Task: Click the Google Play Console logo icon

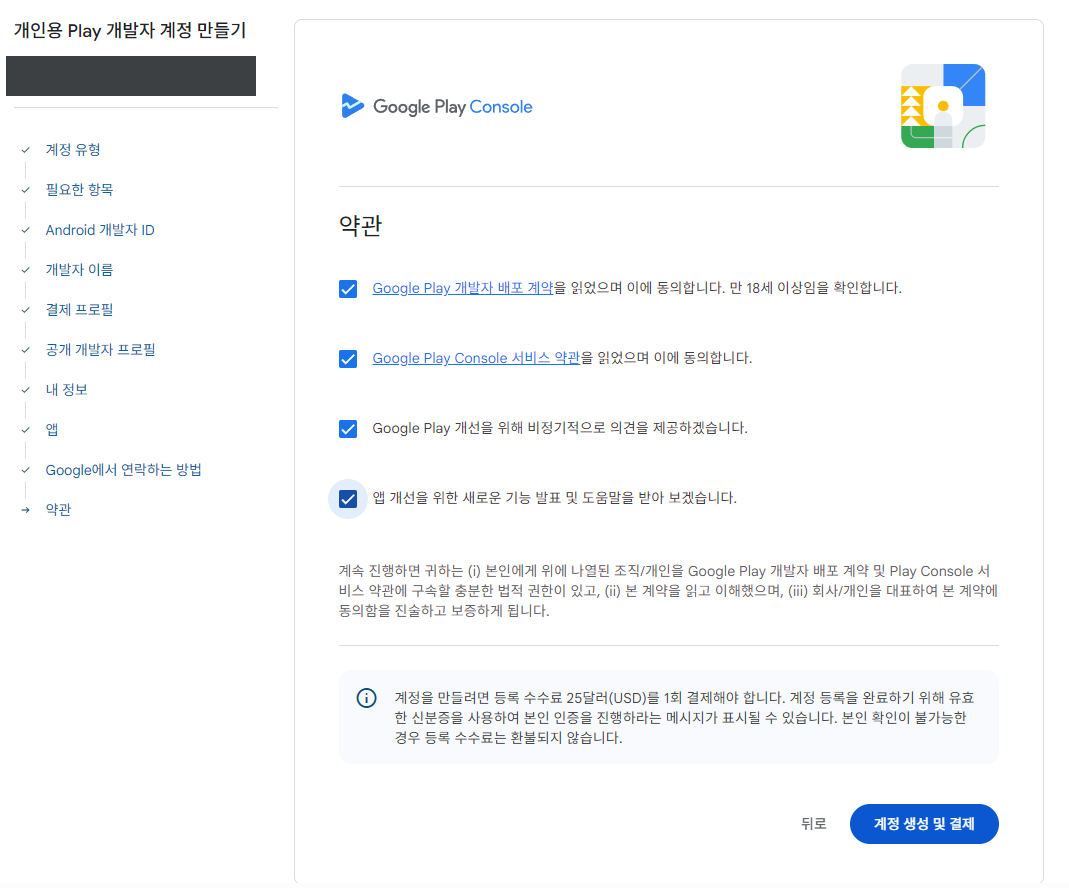Action: click(352, 106)
